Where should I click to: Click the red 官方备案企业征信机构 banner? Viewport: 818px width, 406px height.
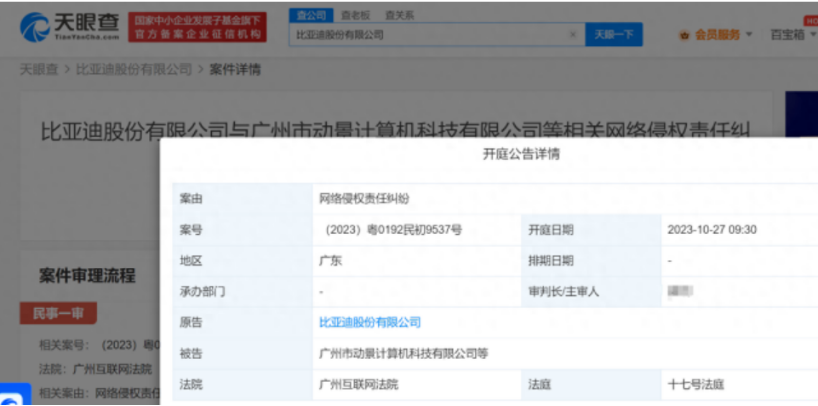(x=197, y=28)
